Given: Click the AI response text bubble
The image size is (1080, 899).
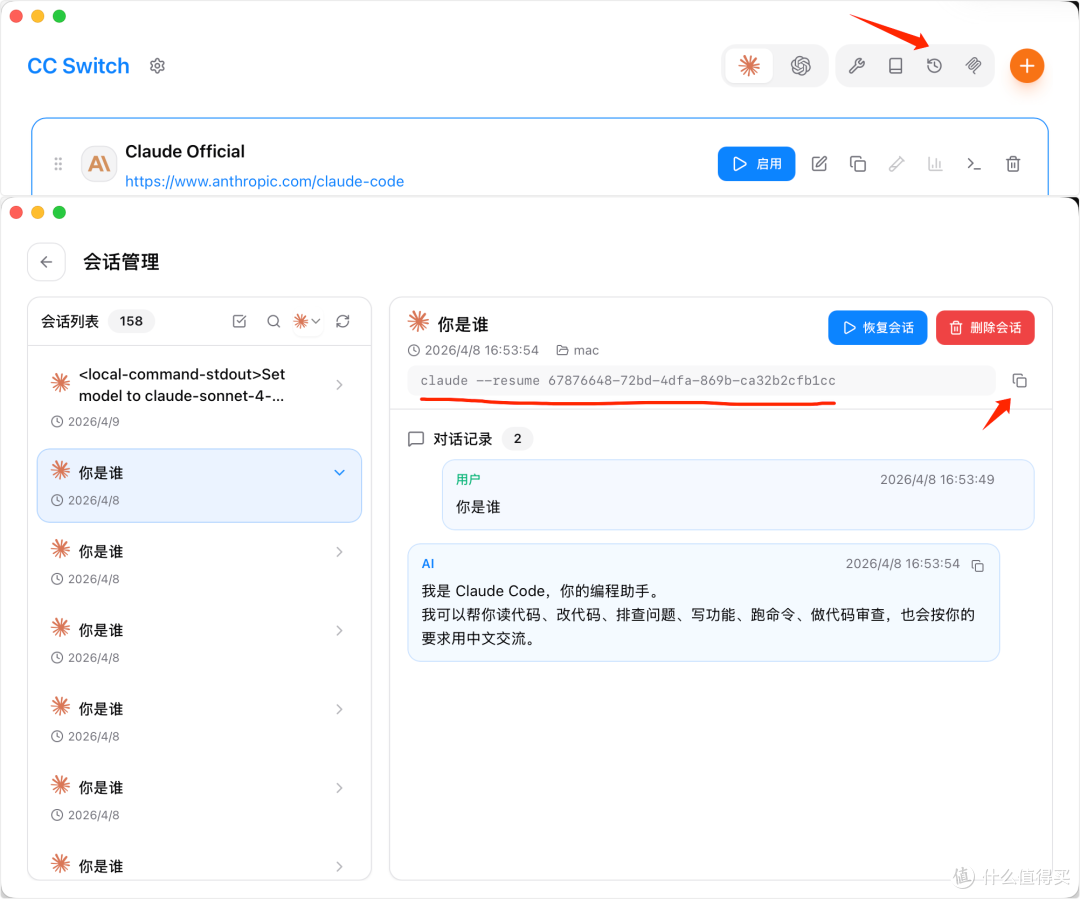Looking at the screenshot, I should (703, 603).
